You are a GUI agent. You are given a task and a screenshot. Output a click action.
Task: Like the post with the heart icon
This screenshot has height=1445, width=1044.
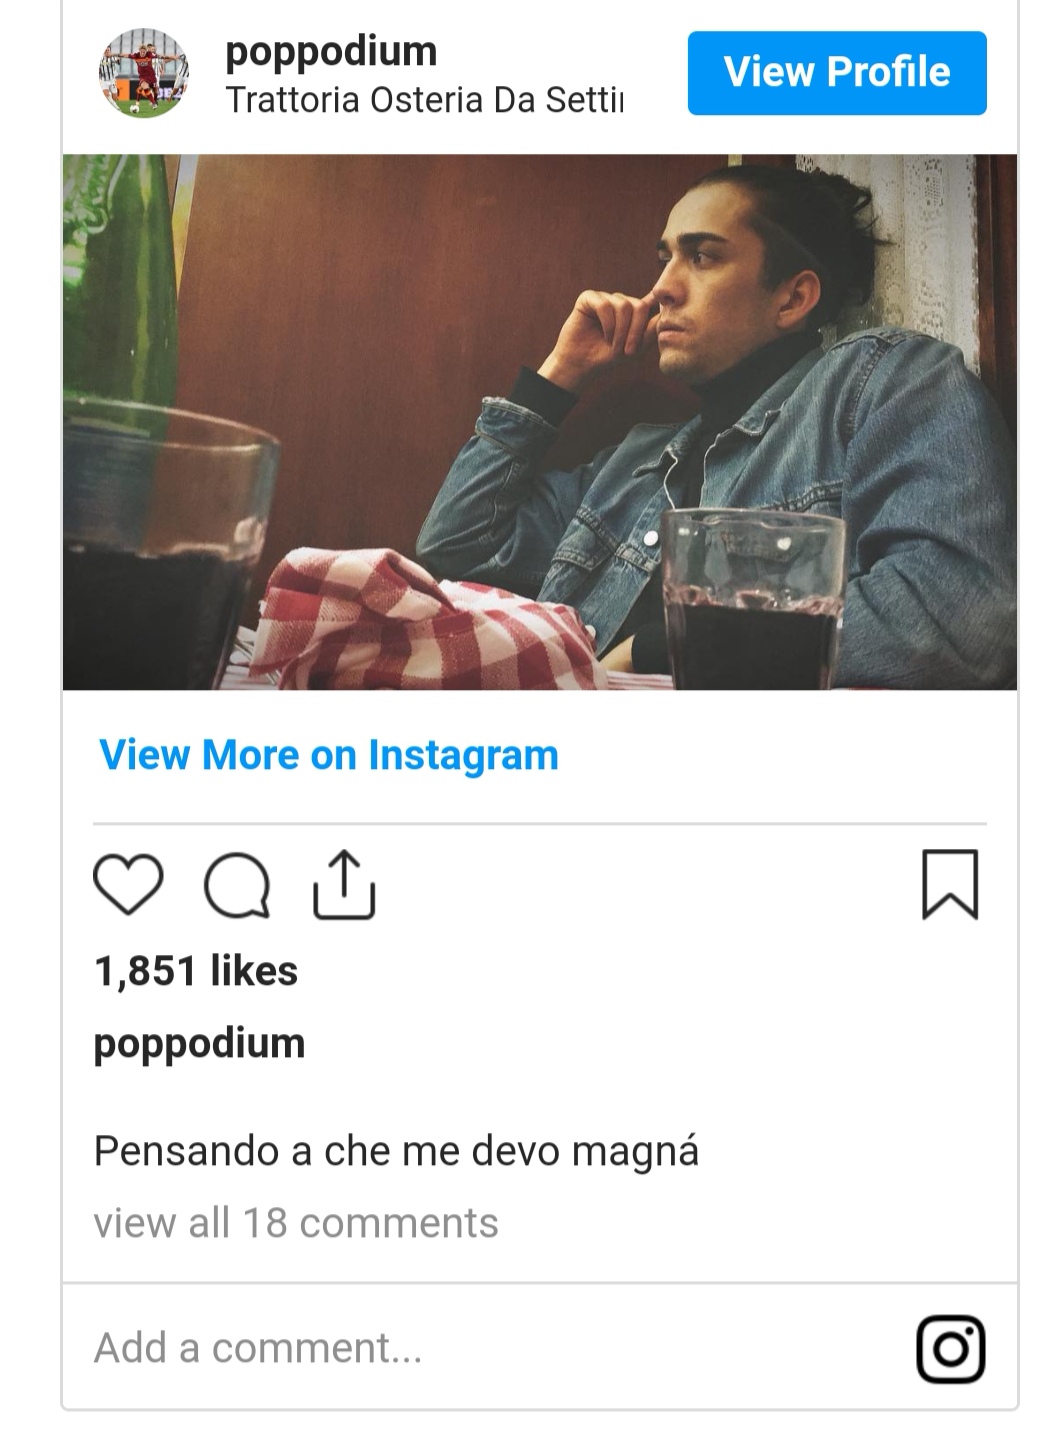(128, 885)
